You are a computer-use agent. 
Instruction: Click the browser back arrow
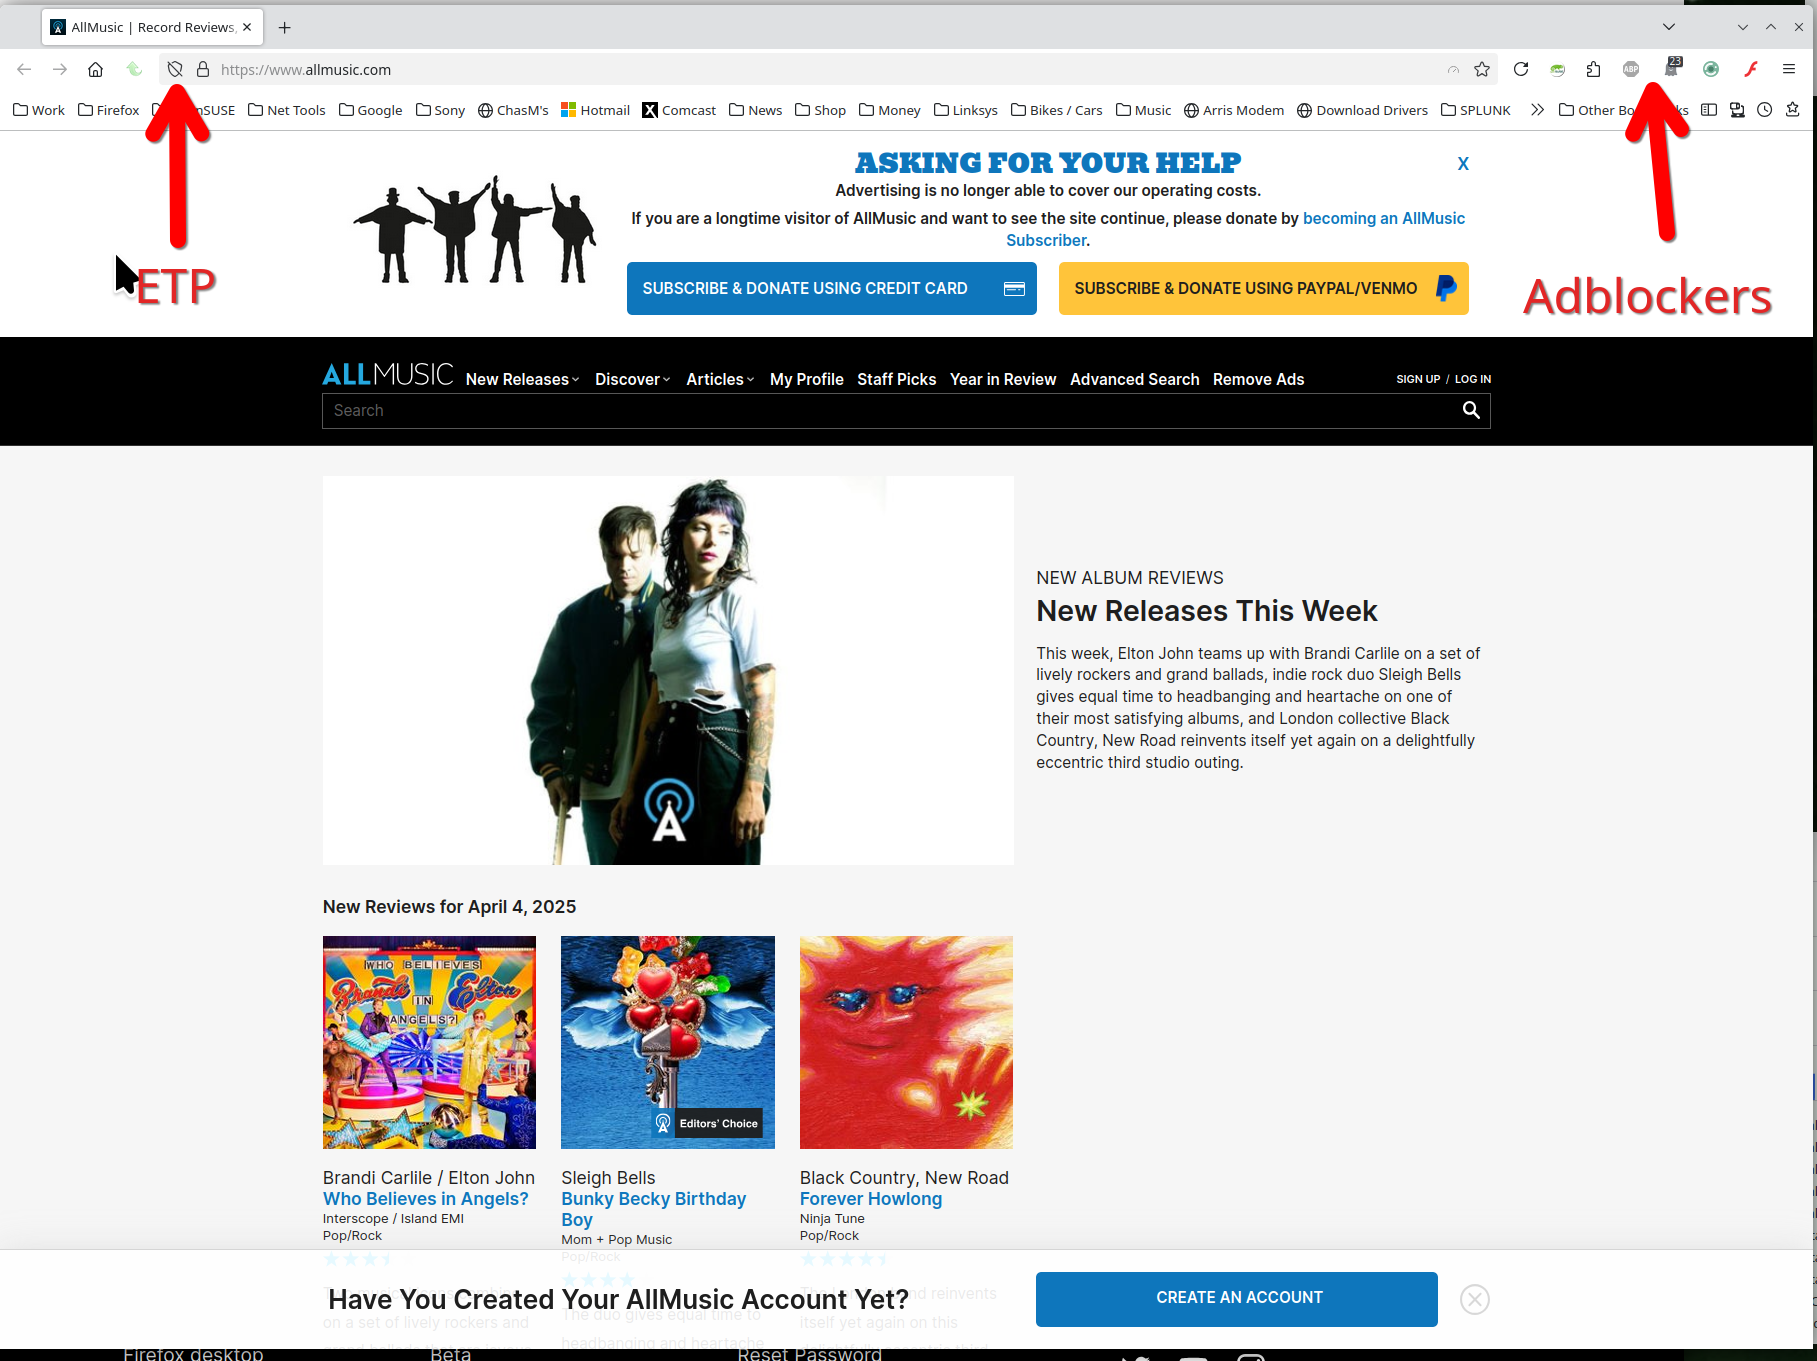click(24, 69)
